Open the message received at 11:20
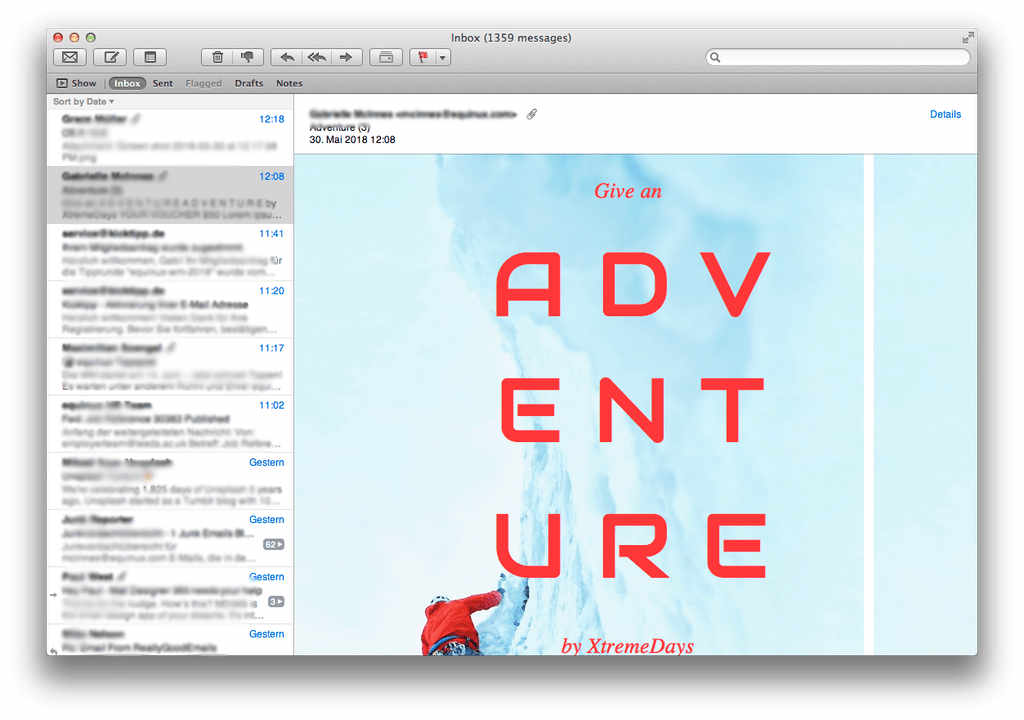 point(170,309)
